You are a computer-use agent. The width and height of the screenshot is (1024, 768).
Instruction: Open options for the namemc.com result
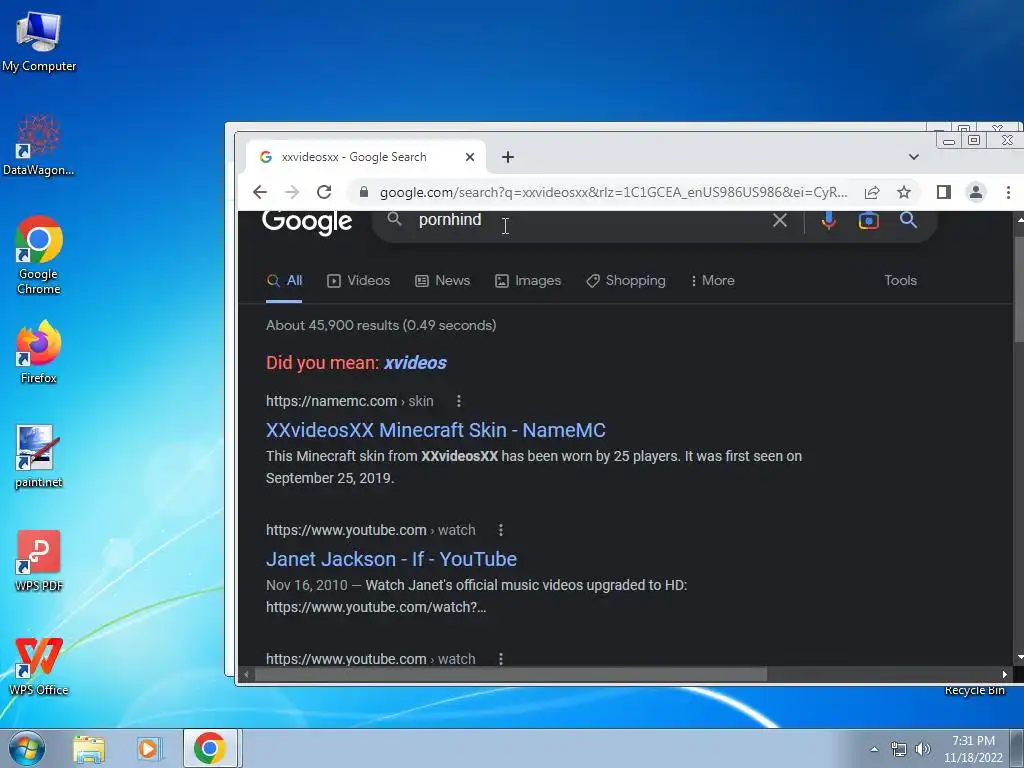pos(459,401)
